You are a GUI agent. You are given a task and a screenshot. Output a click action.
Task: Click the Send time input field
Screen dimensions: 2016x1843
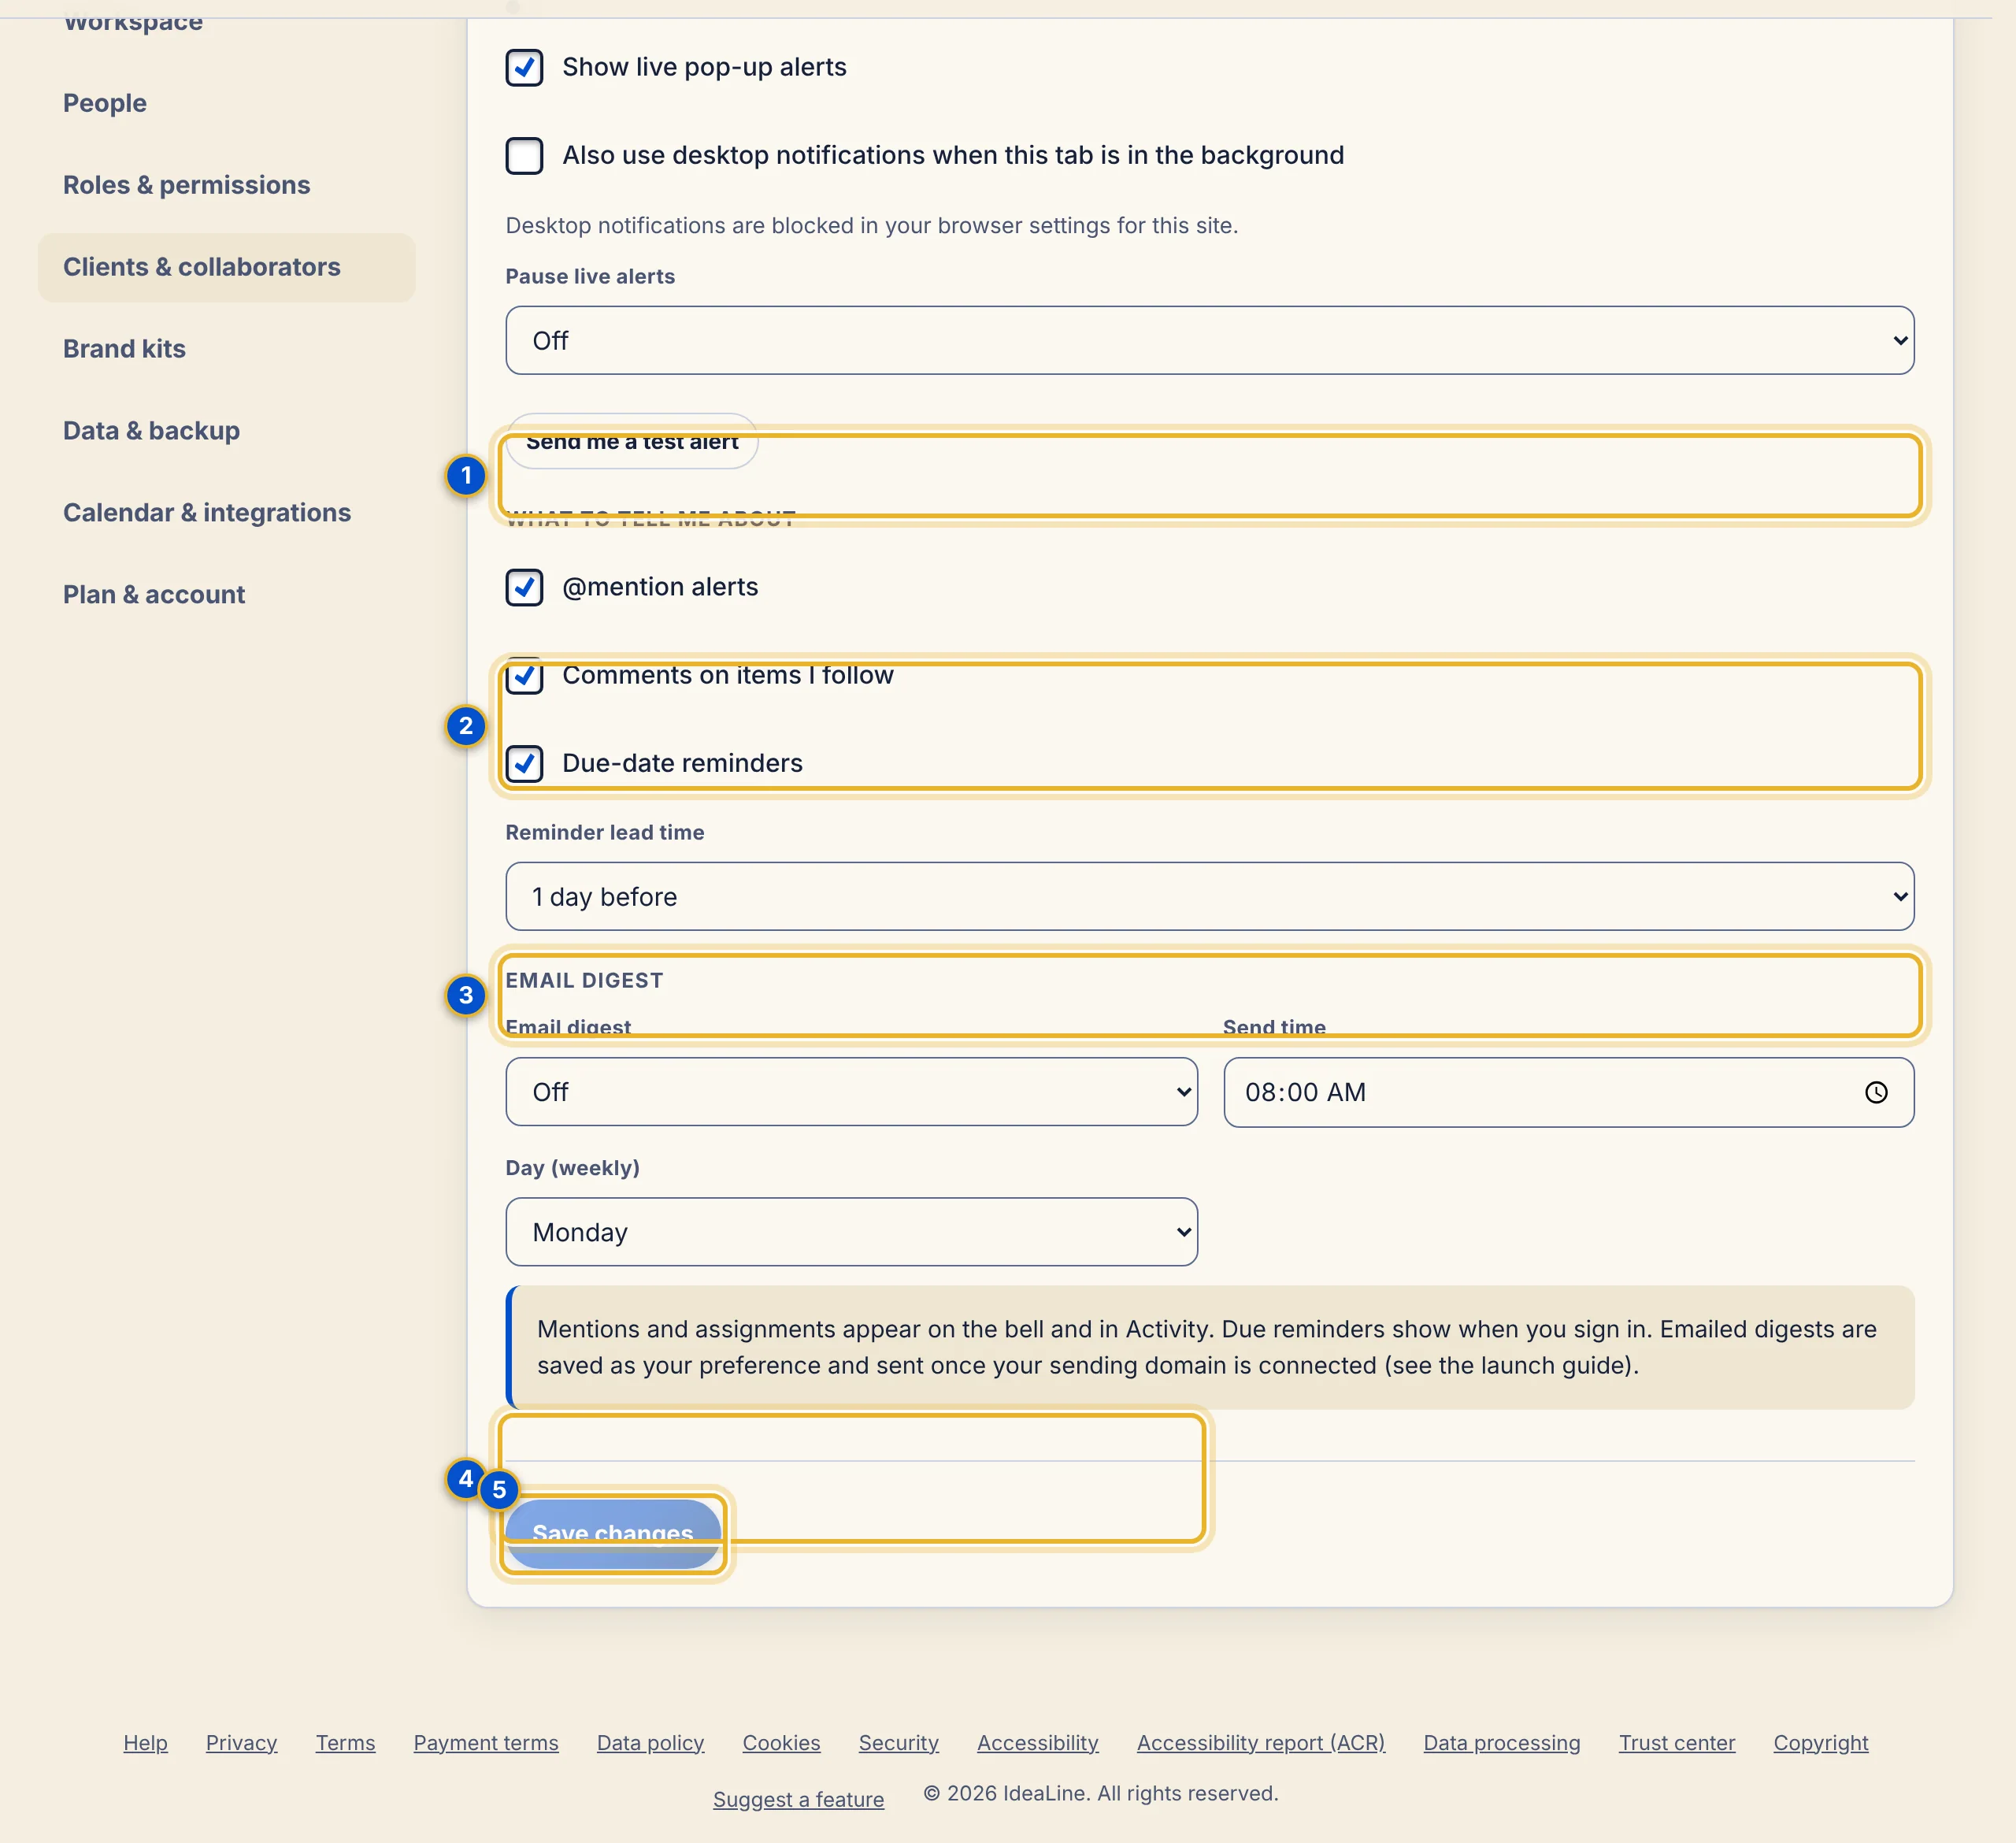pos(1568,1092)
